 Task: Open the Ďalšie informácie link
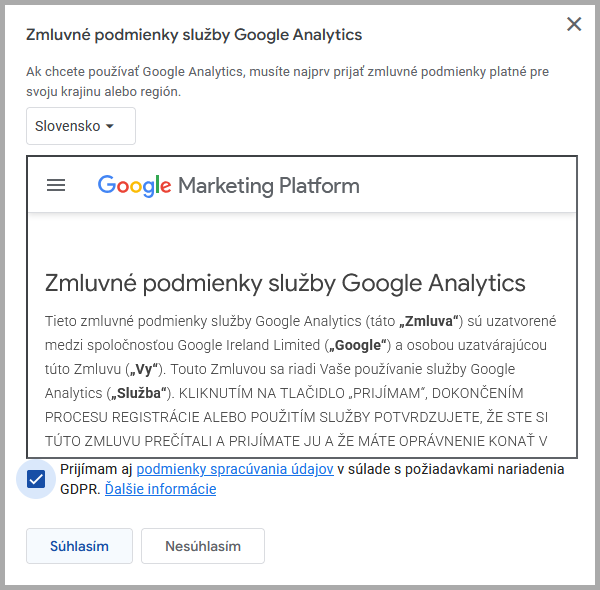click(160, 489)
